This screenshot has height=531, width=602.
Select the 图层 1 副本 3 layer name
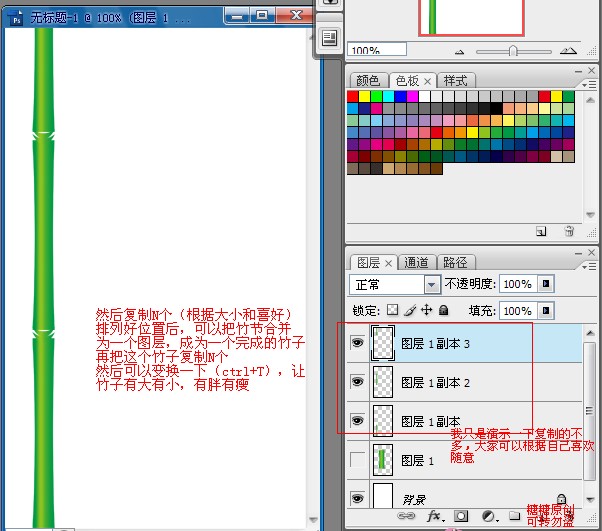point(435,344)
